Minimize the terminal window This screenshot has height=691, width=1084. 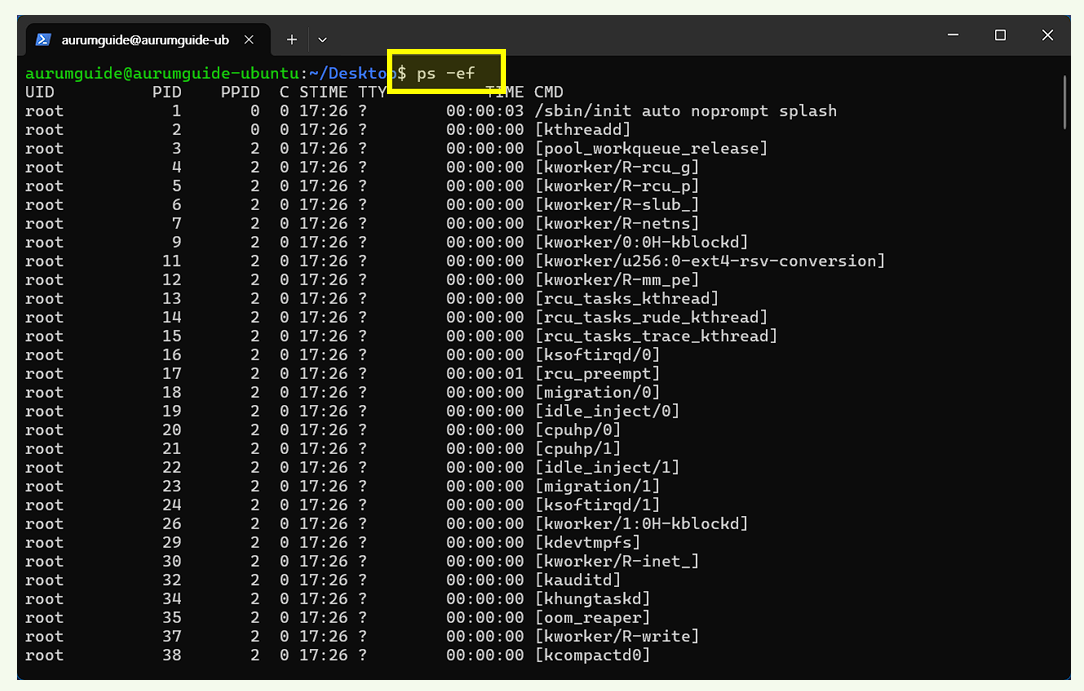[953, 35]
